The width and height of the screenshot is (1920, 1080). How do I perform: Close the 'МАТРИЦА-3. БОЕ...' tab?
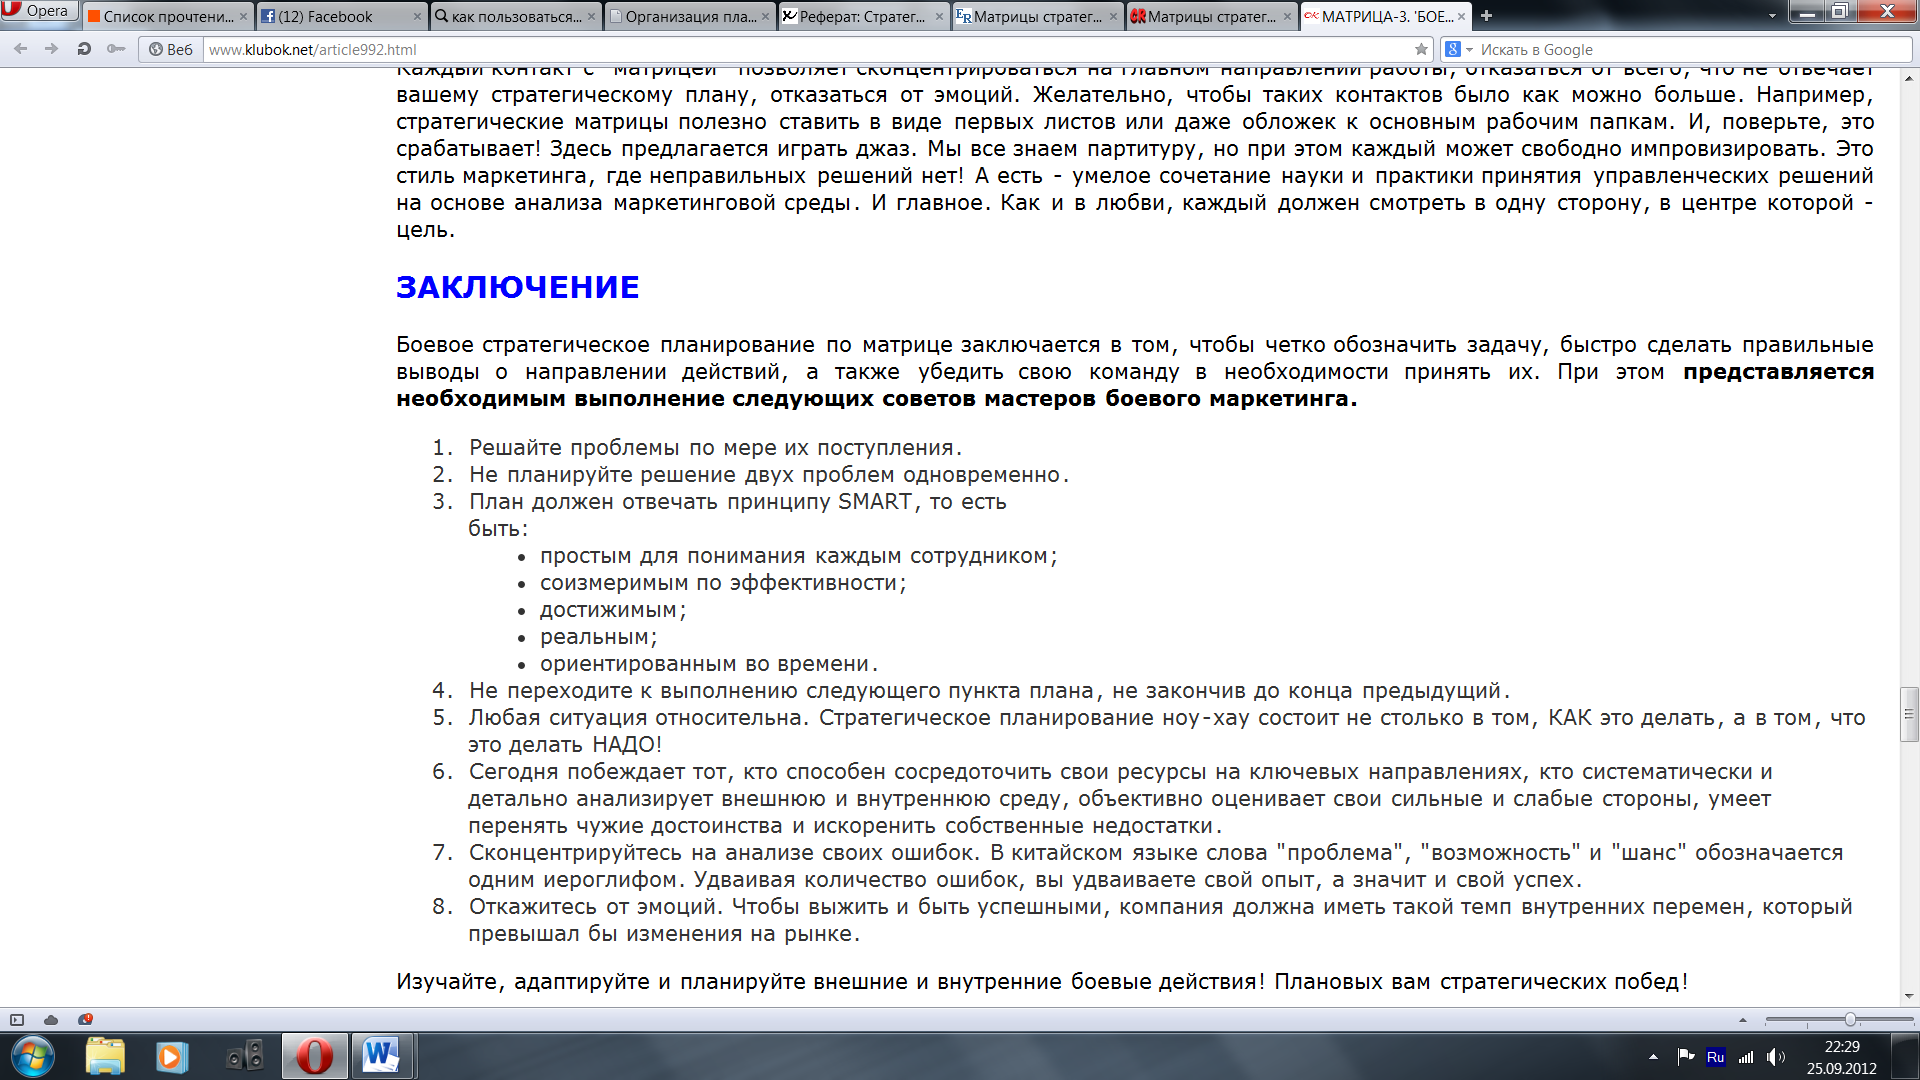[1461, 17]
